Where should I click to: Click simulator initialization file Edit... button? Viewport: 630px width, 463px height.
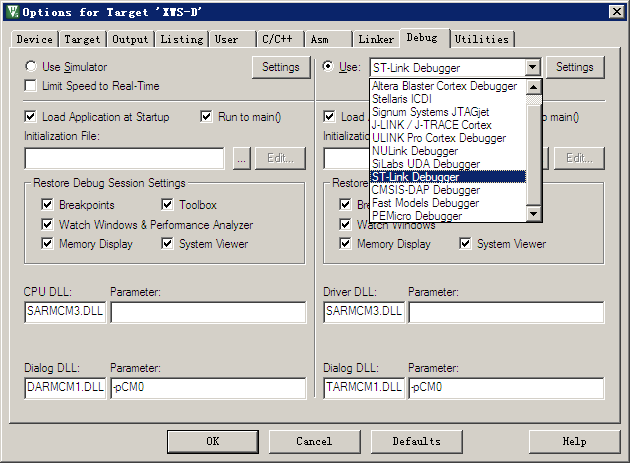click(x=280, y=158)
